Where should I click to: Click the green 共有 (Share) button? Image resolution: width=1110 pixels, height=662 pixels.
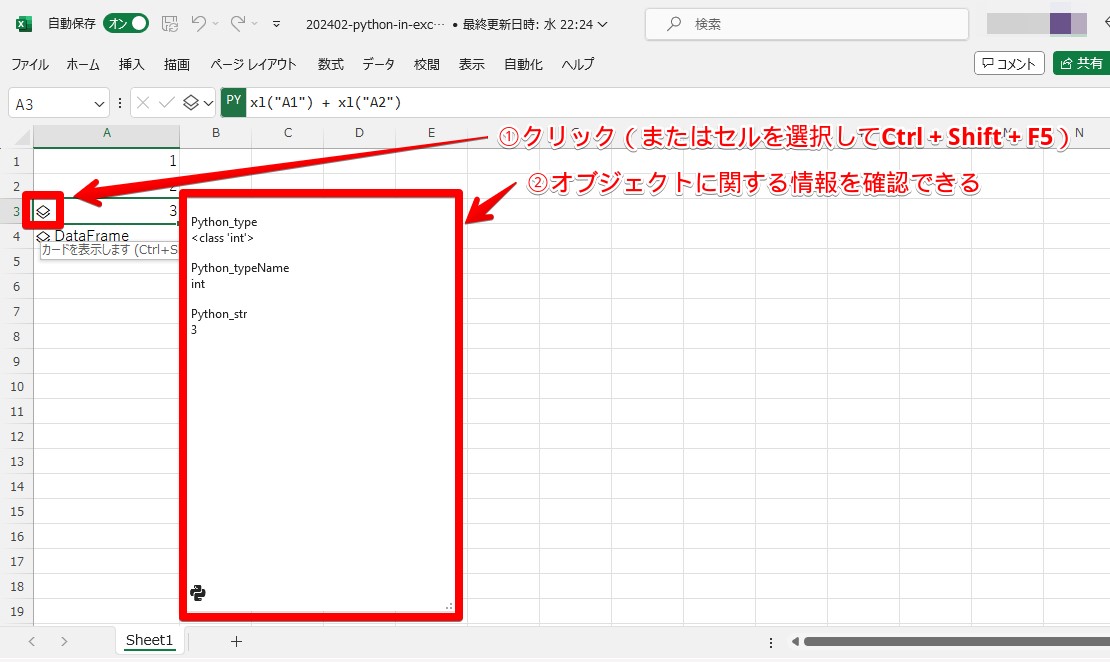pyautogui.click(x=1081, y=64)
